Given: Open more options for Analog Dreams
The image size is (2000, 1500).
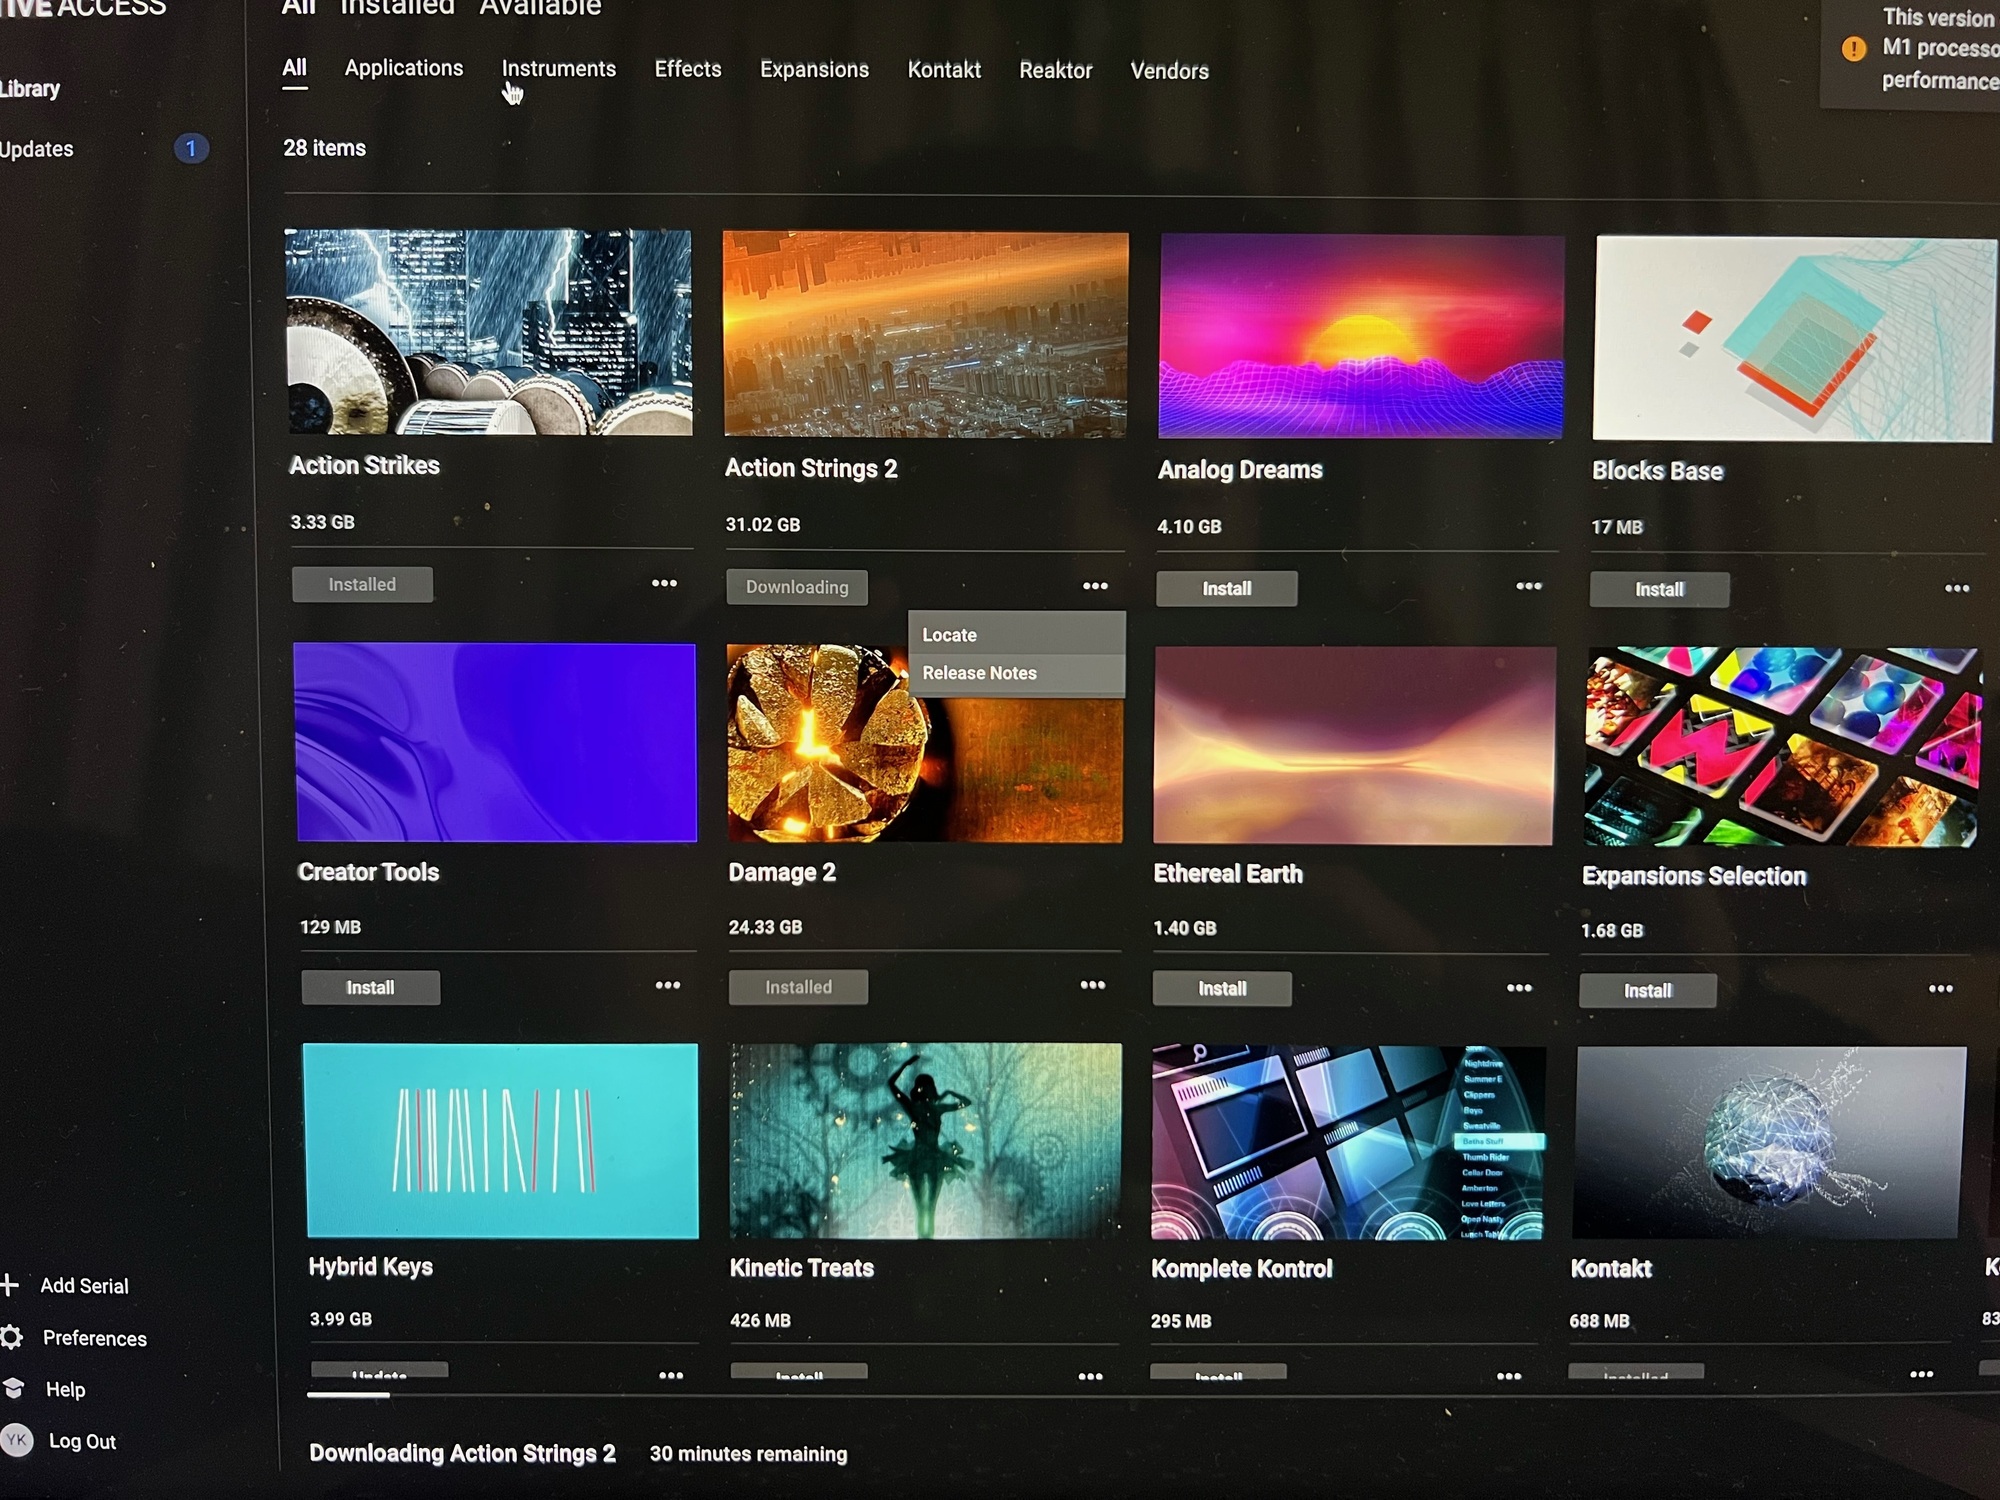Looking at the screenshot, I should point(1528,586).
